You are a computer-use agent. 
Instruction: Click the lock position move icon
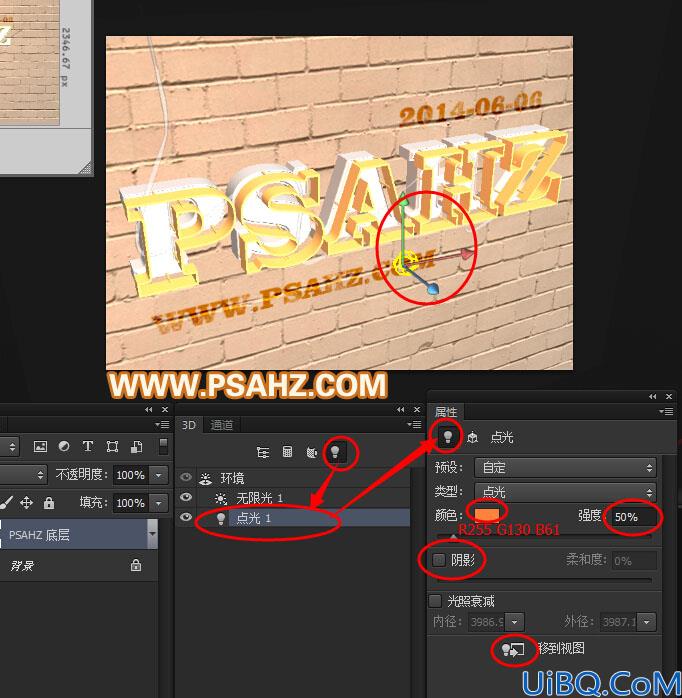[26, 503]
